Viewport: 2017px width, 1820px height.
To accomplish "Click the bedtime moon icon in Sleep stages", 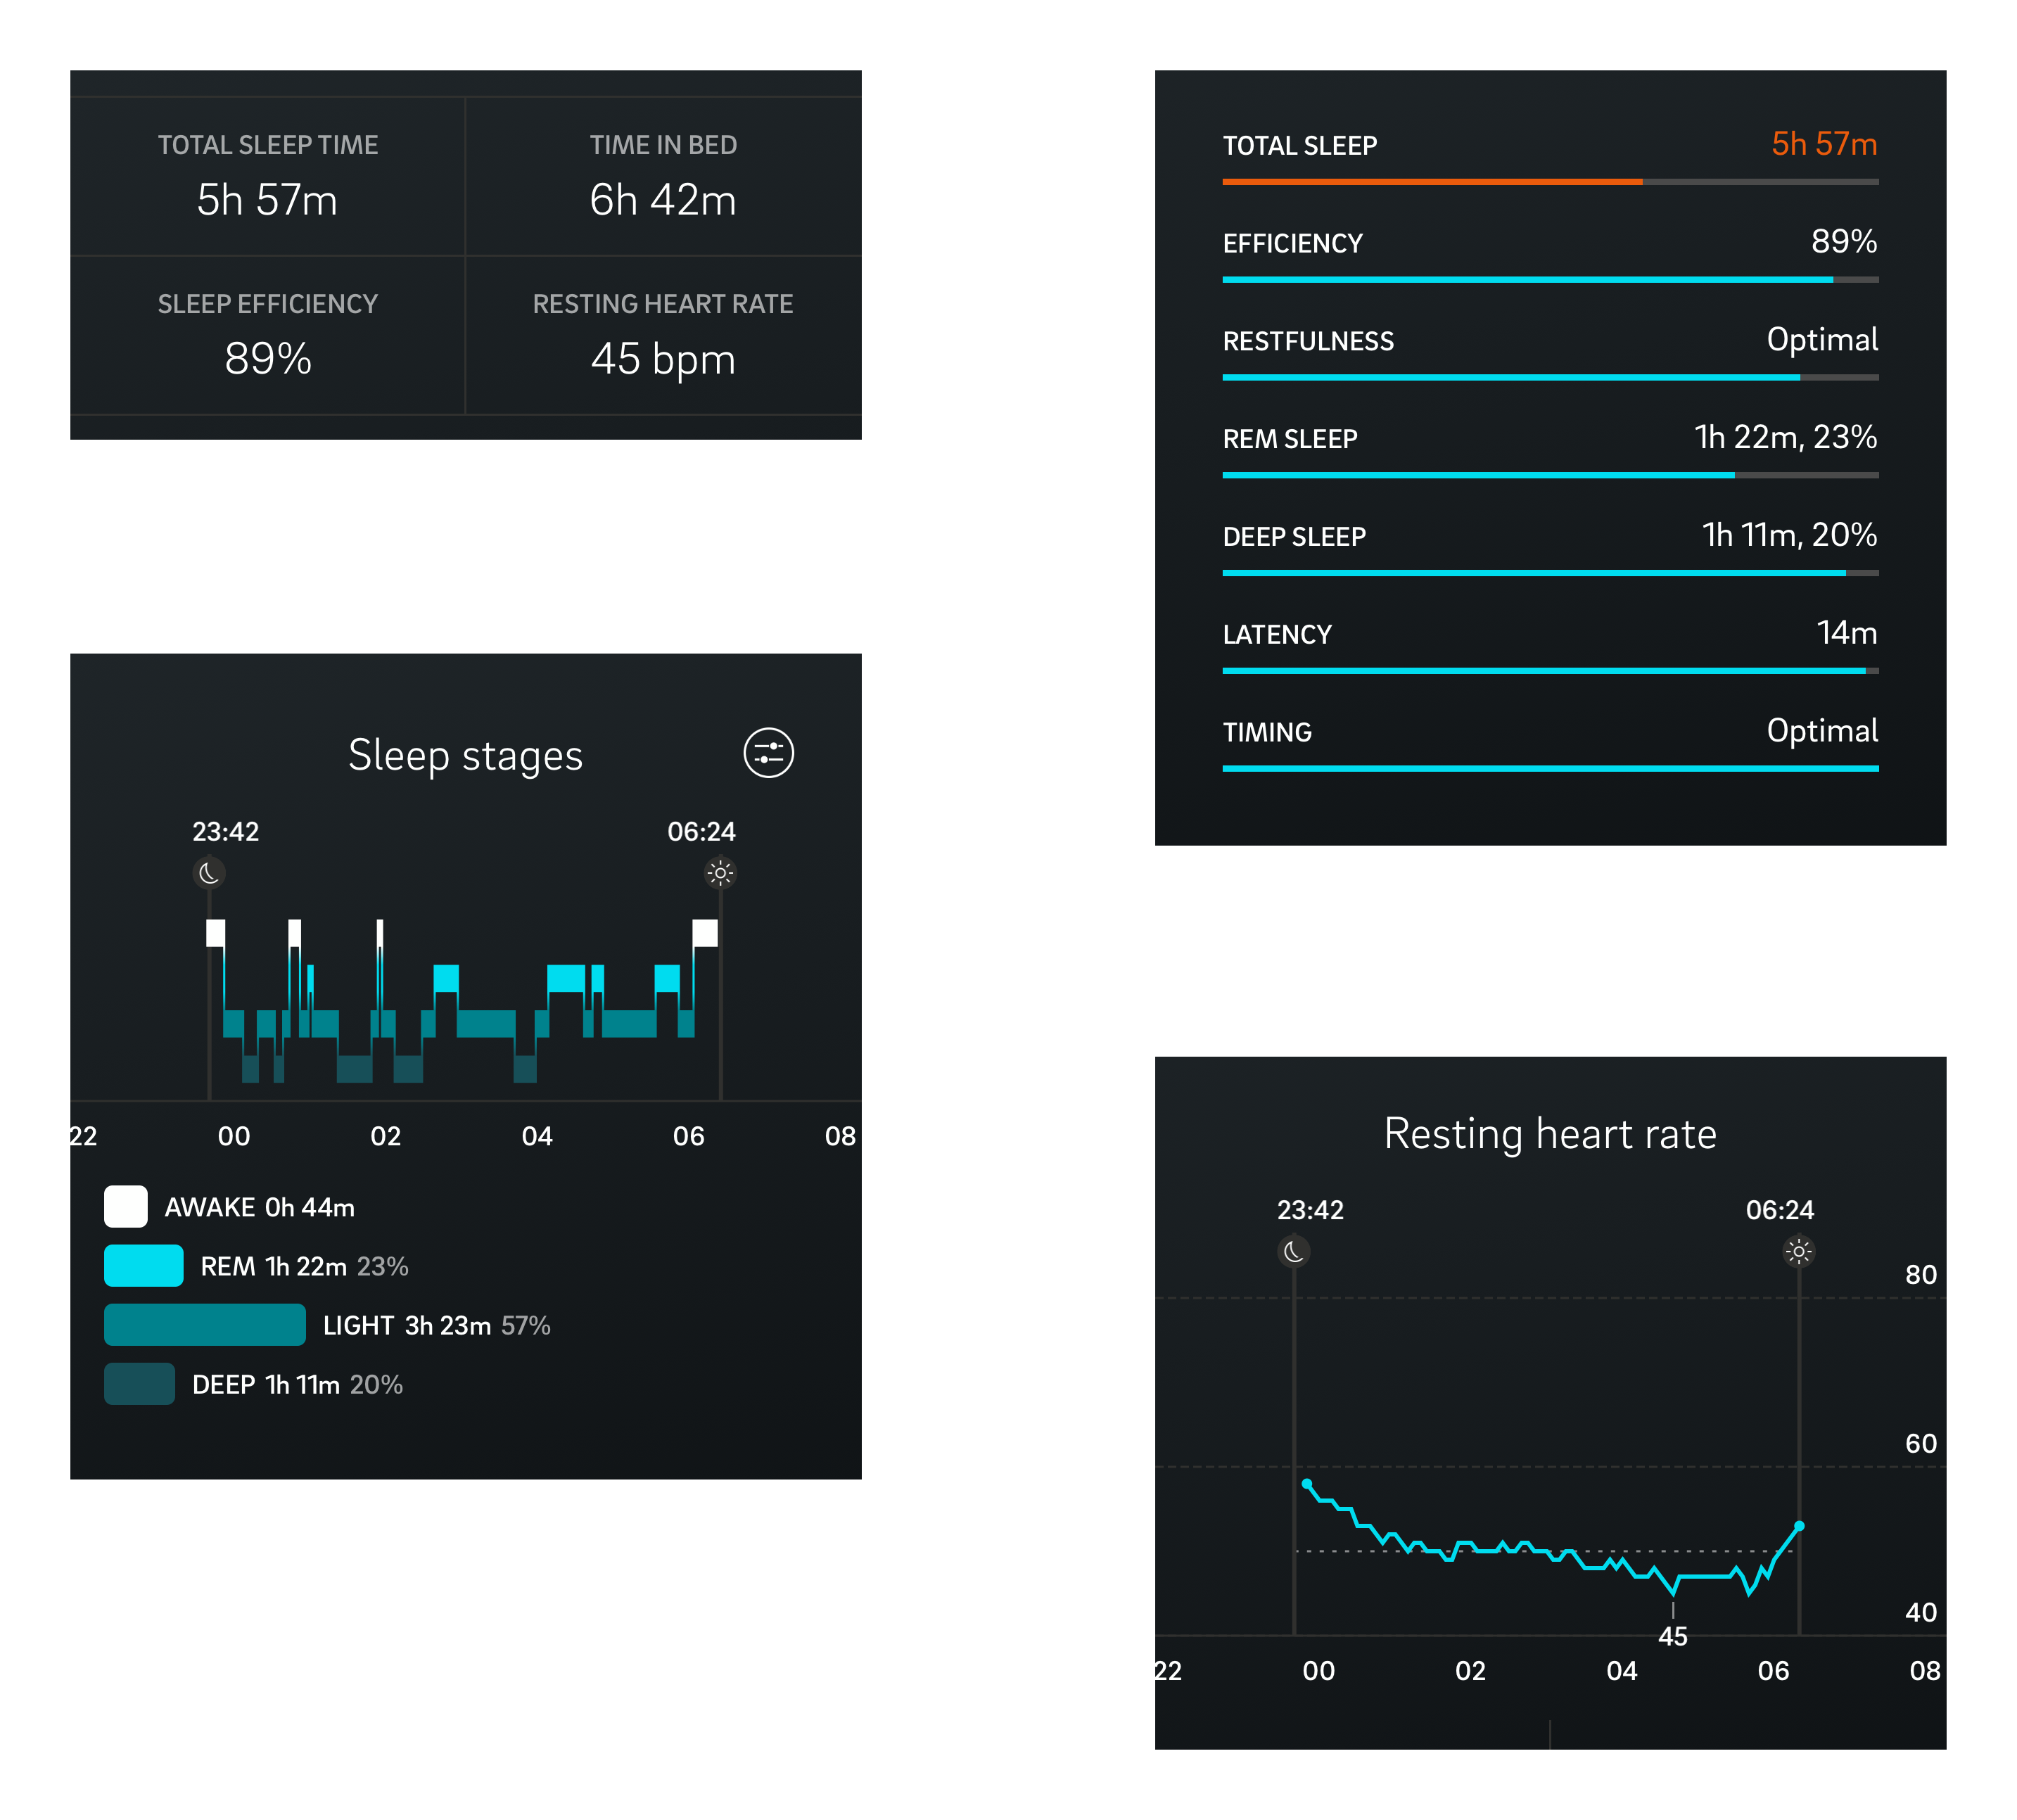I will click(x=208, y=873).
